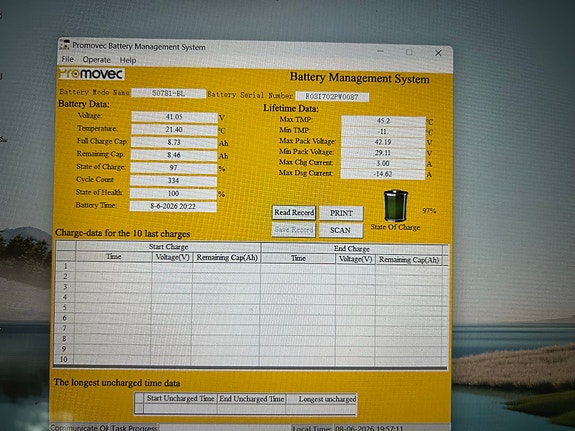Click the SCAN button
Viewport: 575px width, 431px height.
[341, 230]
